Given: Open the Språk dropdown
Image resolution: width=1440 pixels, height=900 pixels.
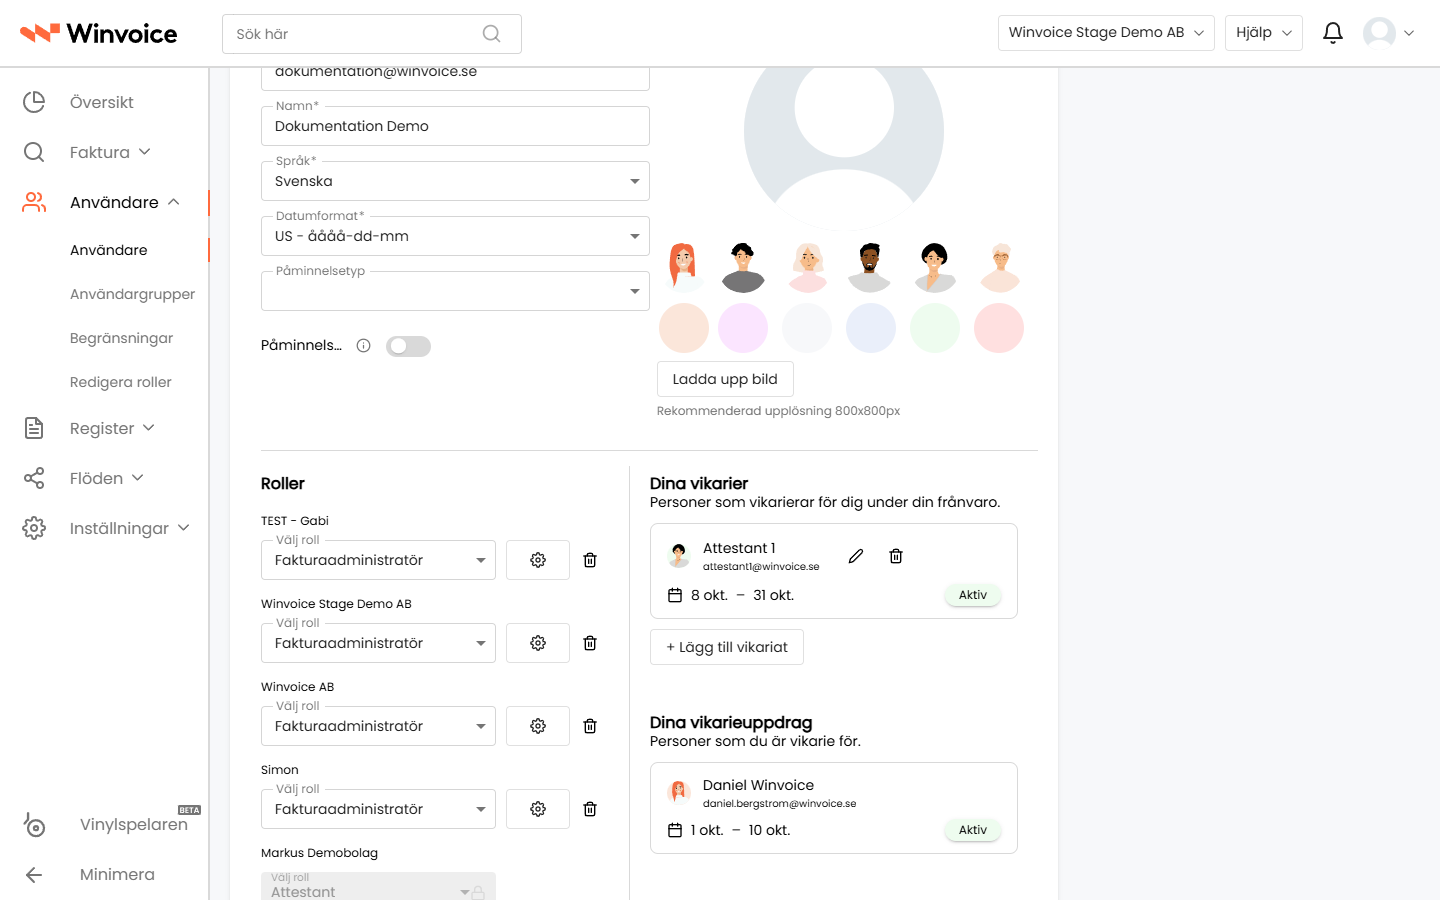Looking at the screenshot, I should pos(455,181).
